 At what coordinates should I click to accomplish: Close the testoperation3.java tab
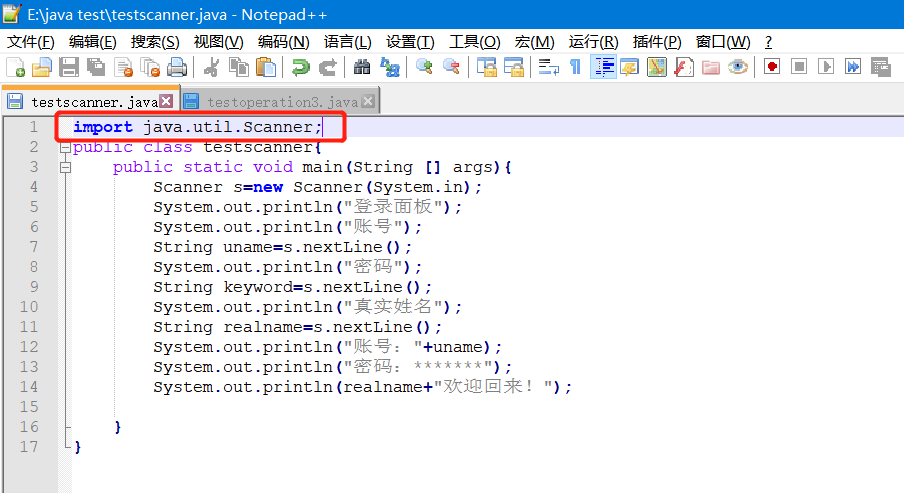tap(368, 101)
